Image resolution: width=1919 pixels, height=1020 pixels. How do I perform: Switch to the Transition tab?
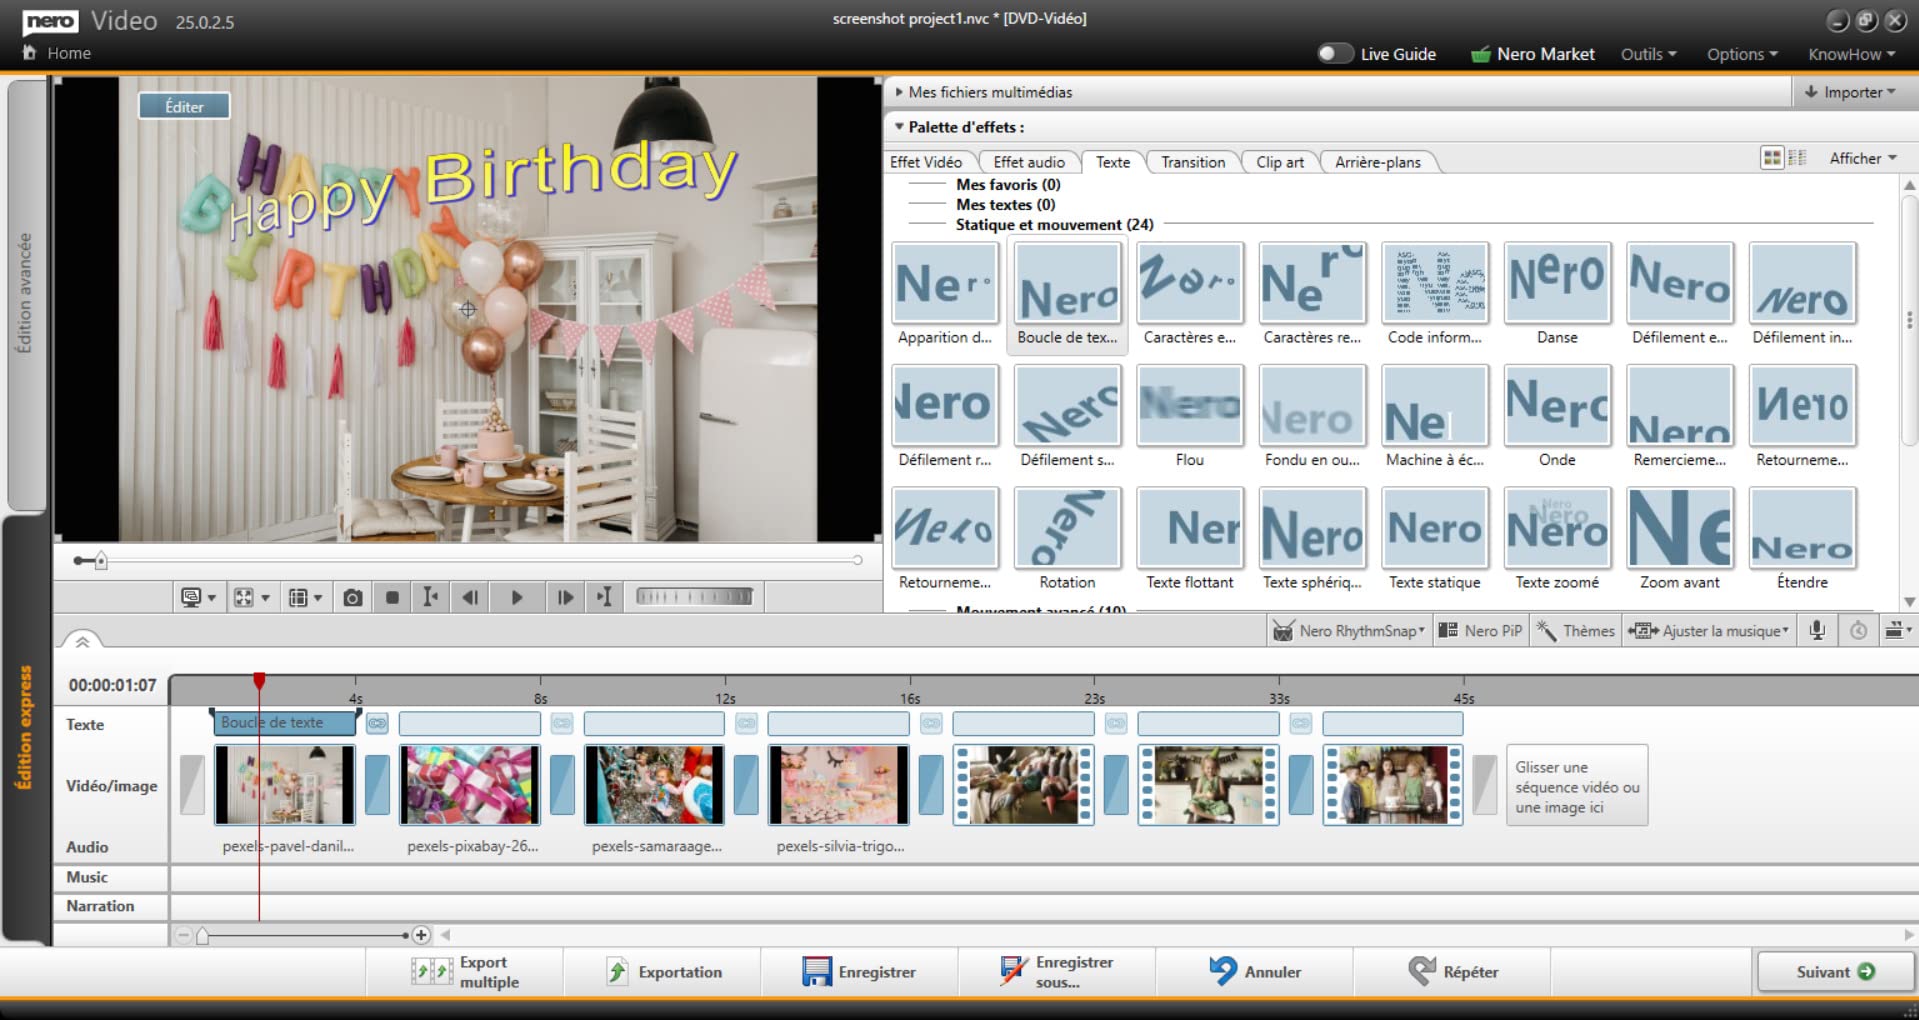coord(1193,162)
